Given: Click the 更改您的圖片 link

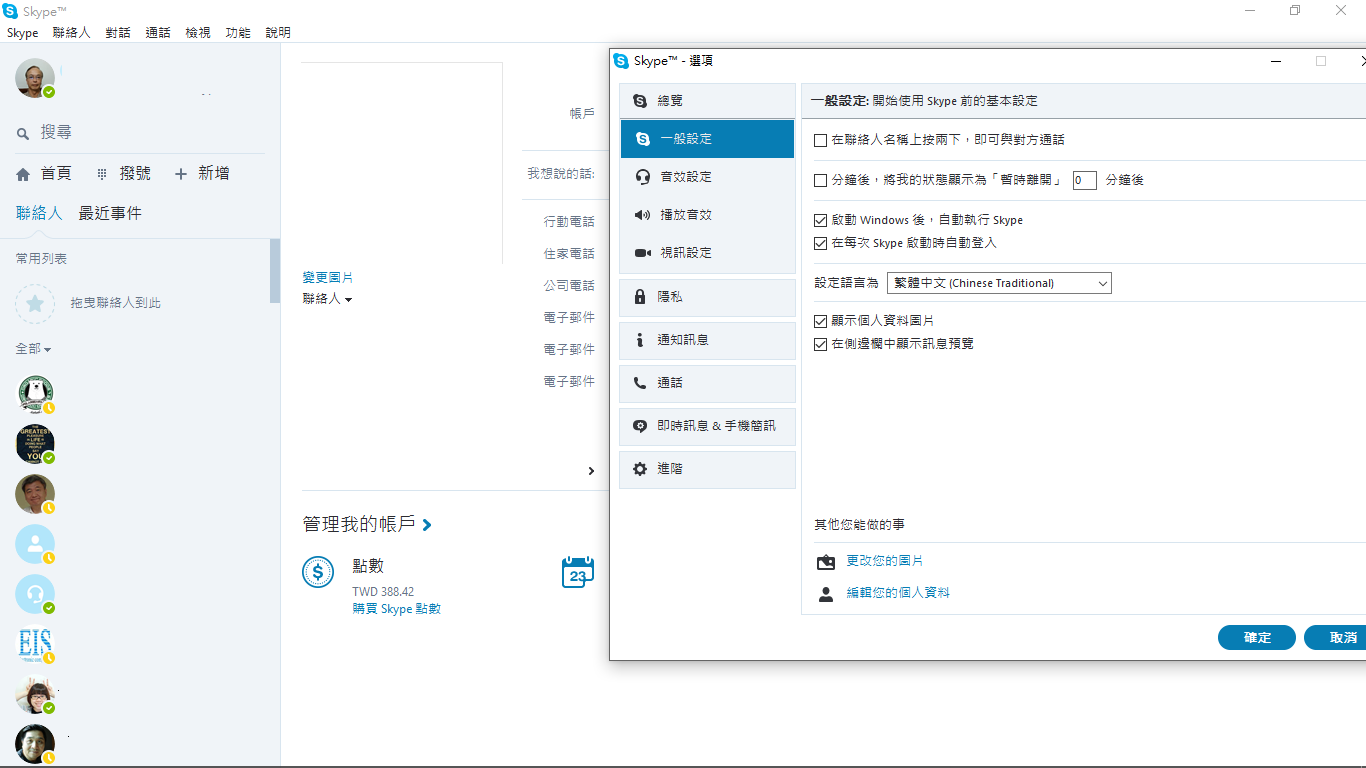Looking at the screenshot, I should pyautogui.click(x=885, y=561).
